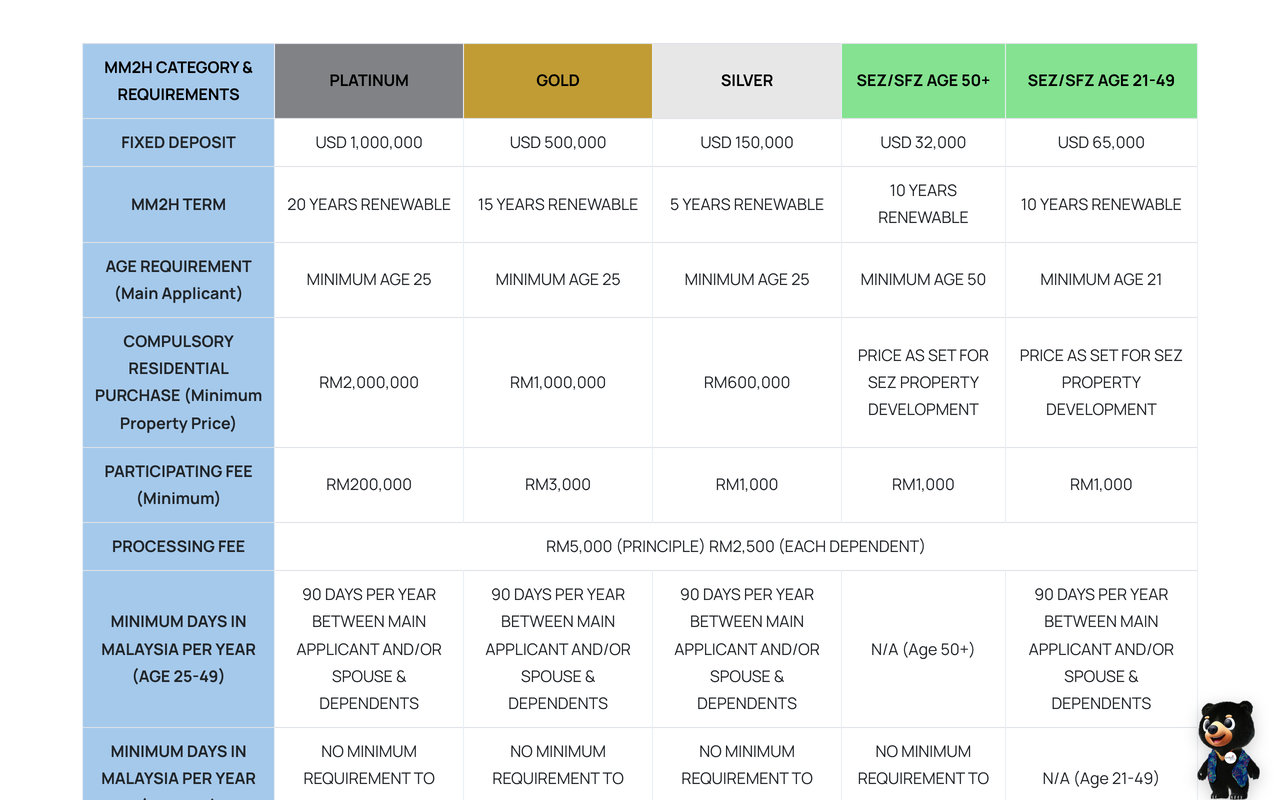Click 10 YEARS RENEWABLE under SEZ/SFZ AGE 50+

pos(923,204)
